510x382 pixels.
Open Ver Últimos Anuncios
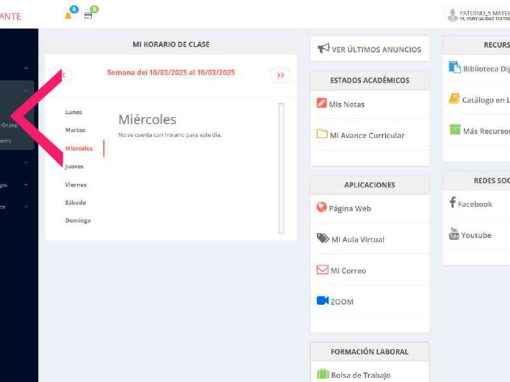pyautogui.click(x=370, y=49)
